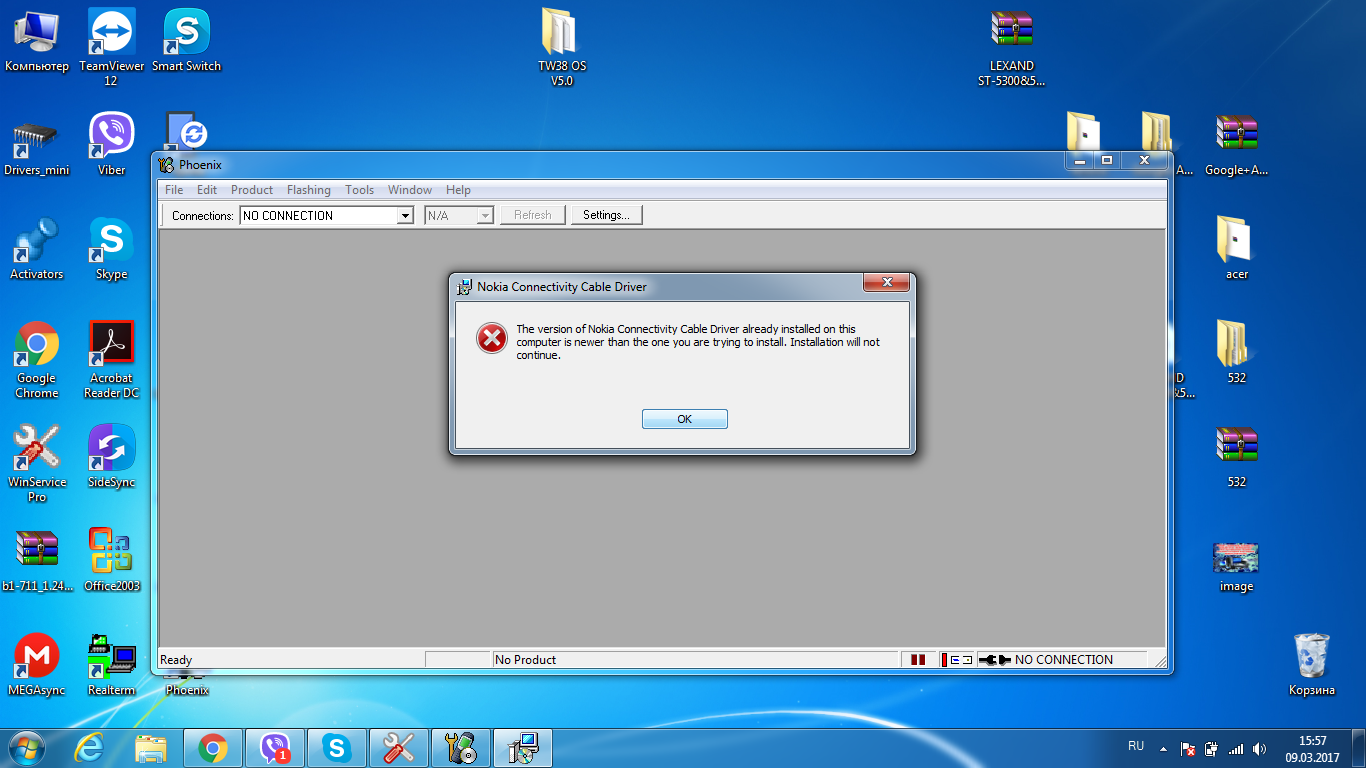The height and width of the screenshot is (768, 1366).
Task: Select the Smart Switch desktop icon
Action: 186,42
